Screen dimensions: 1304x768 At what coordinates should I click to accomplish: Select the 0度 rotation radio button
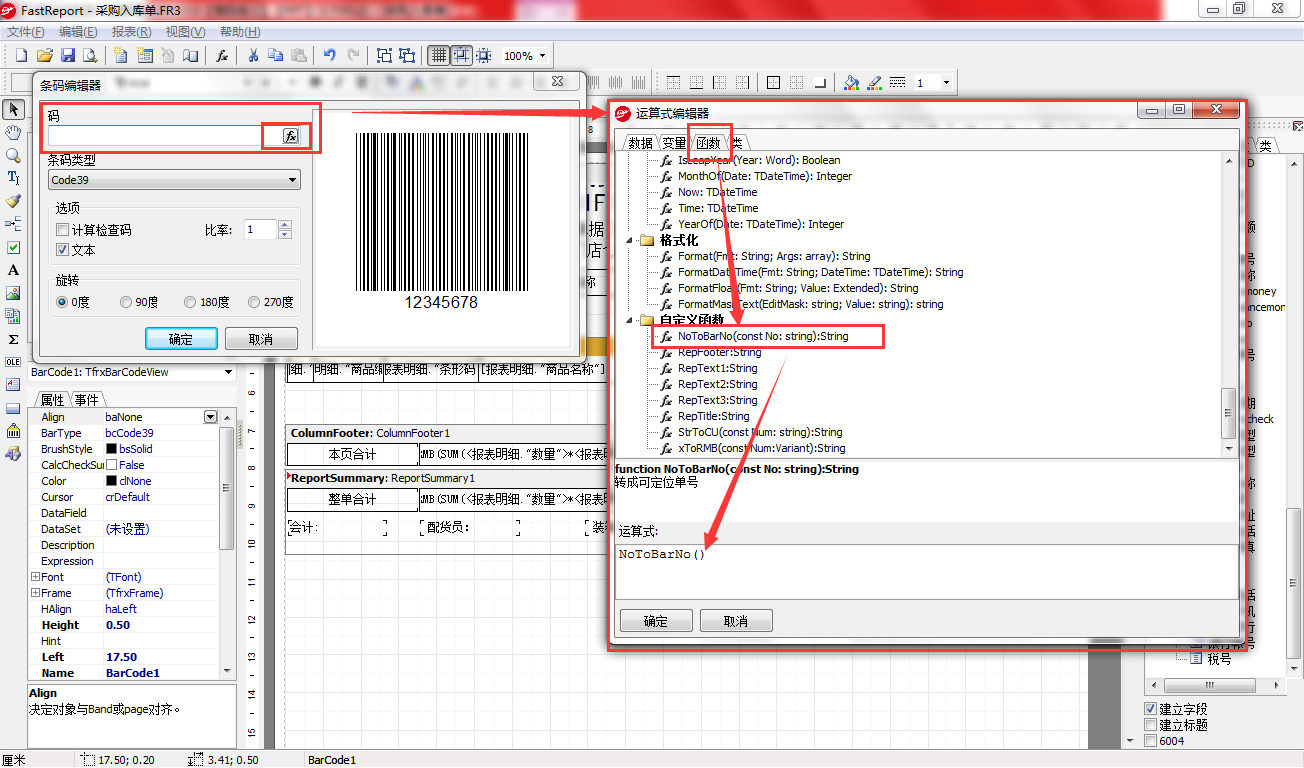pos(63,302)
